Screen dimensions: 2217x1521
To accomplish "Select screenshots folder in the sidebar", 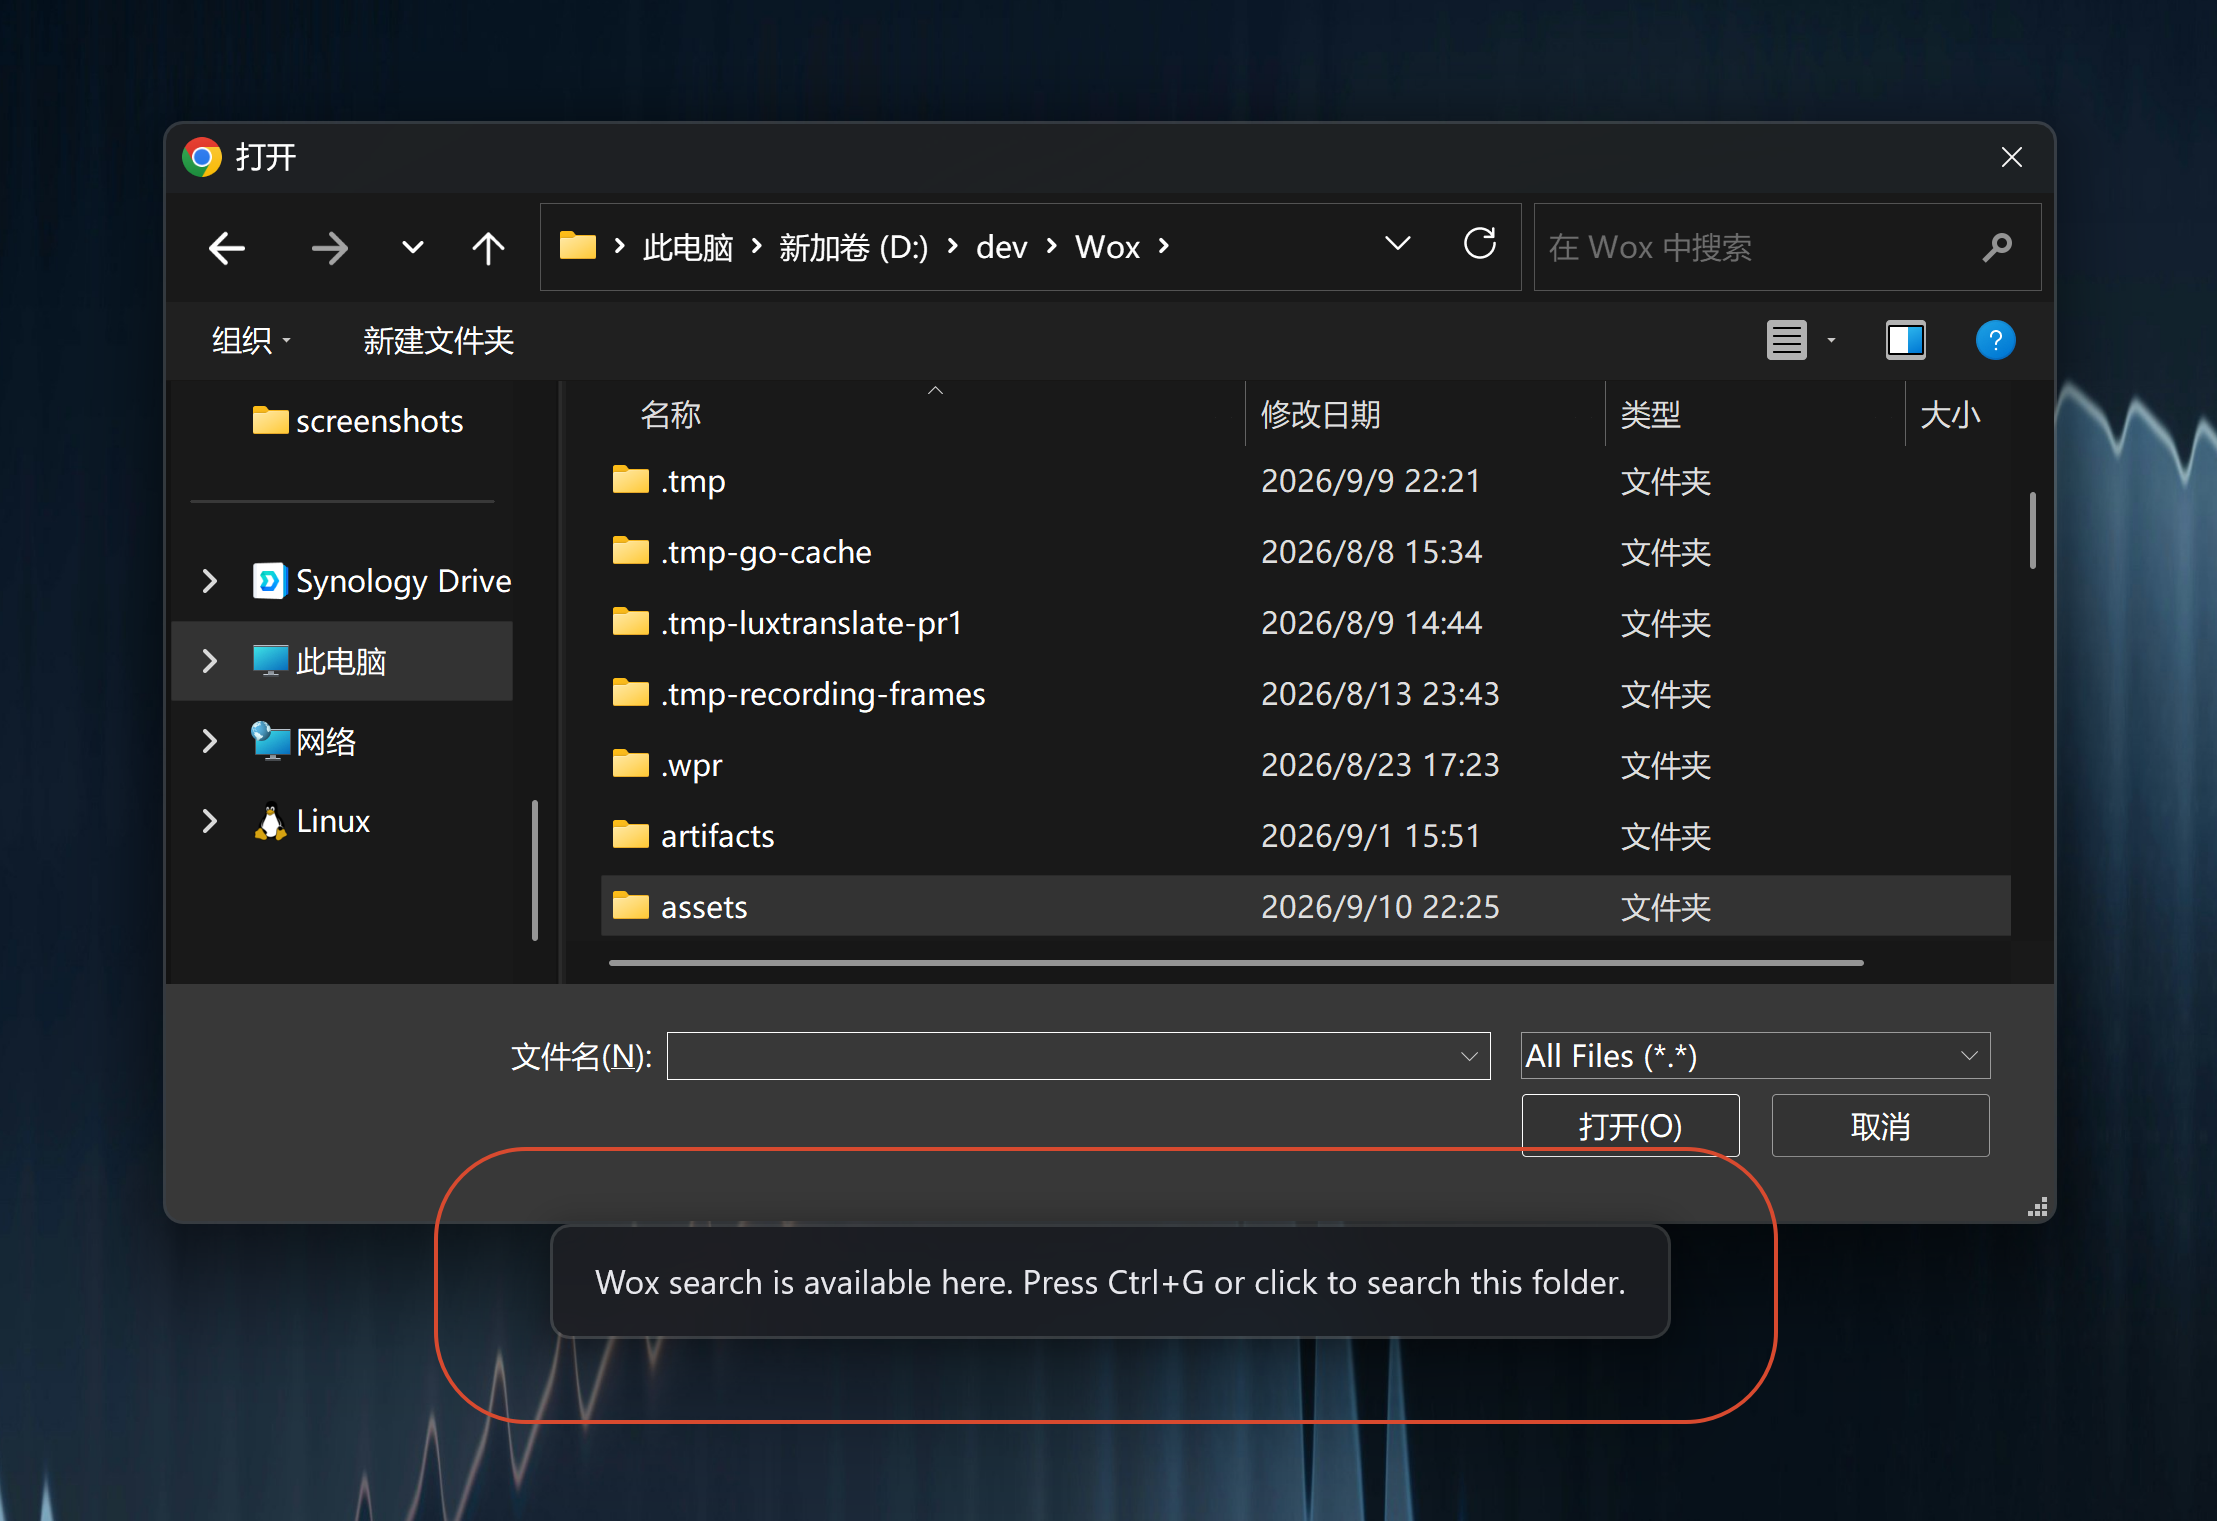I will pos(358,421).
